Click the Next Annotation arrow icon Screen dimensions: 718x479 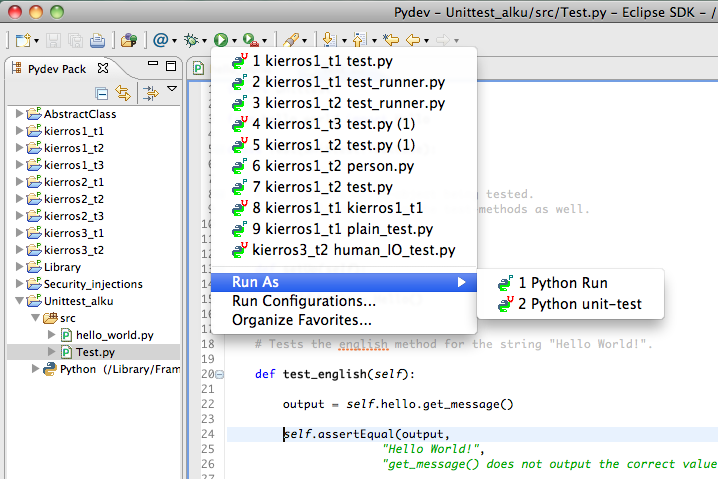pyautogui.click(x=329, y=40)
